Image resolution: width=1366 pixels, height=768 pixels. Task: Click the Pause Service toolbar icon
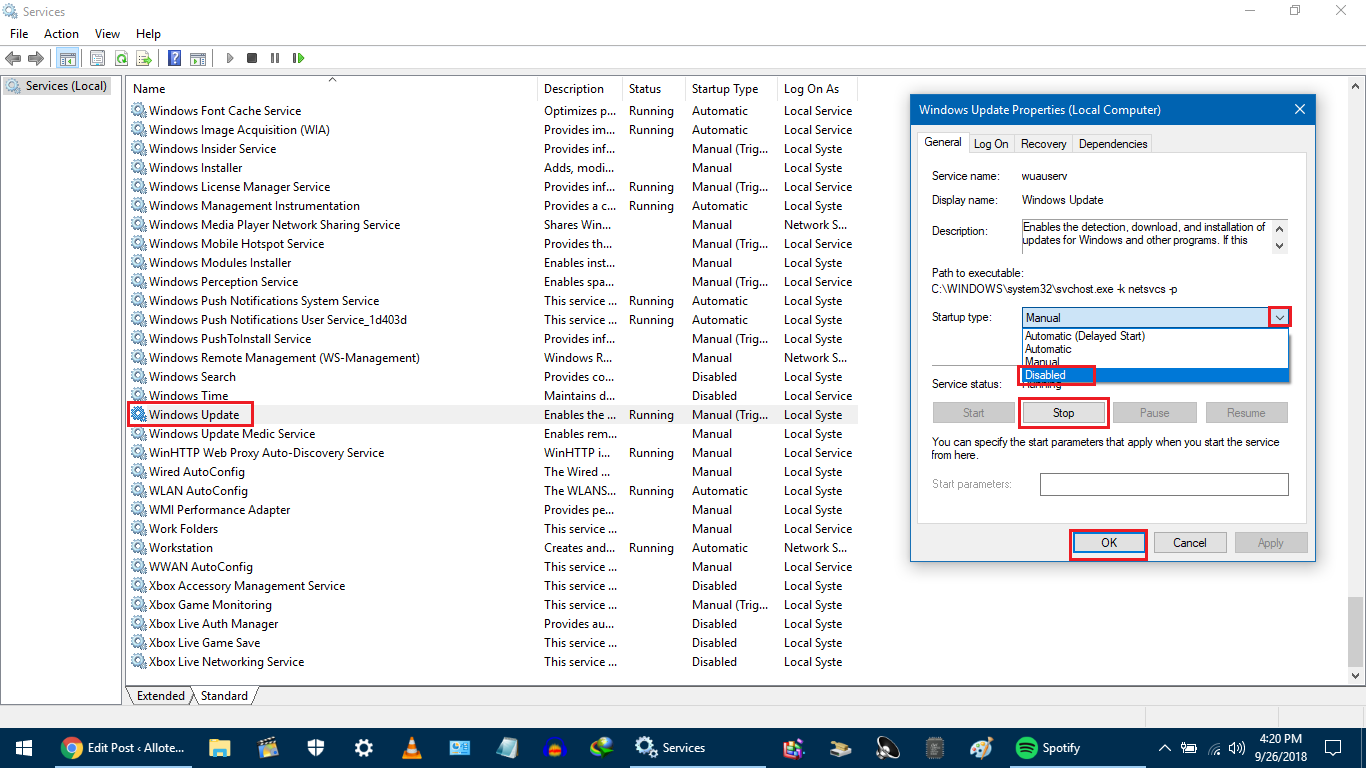click(x=275, y=58)
